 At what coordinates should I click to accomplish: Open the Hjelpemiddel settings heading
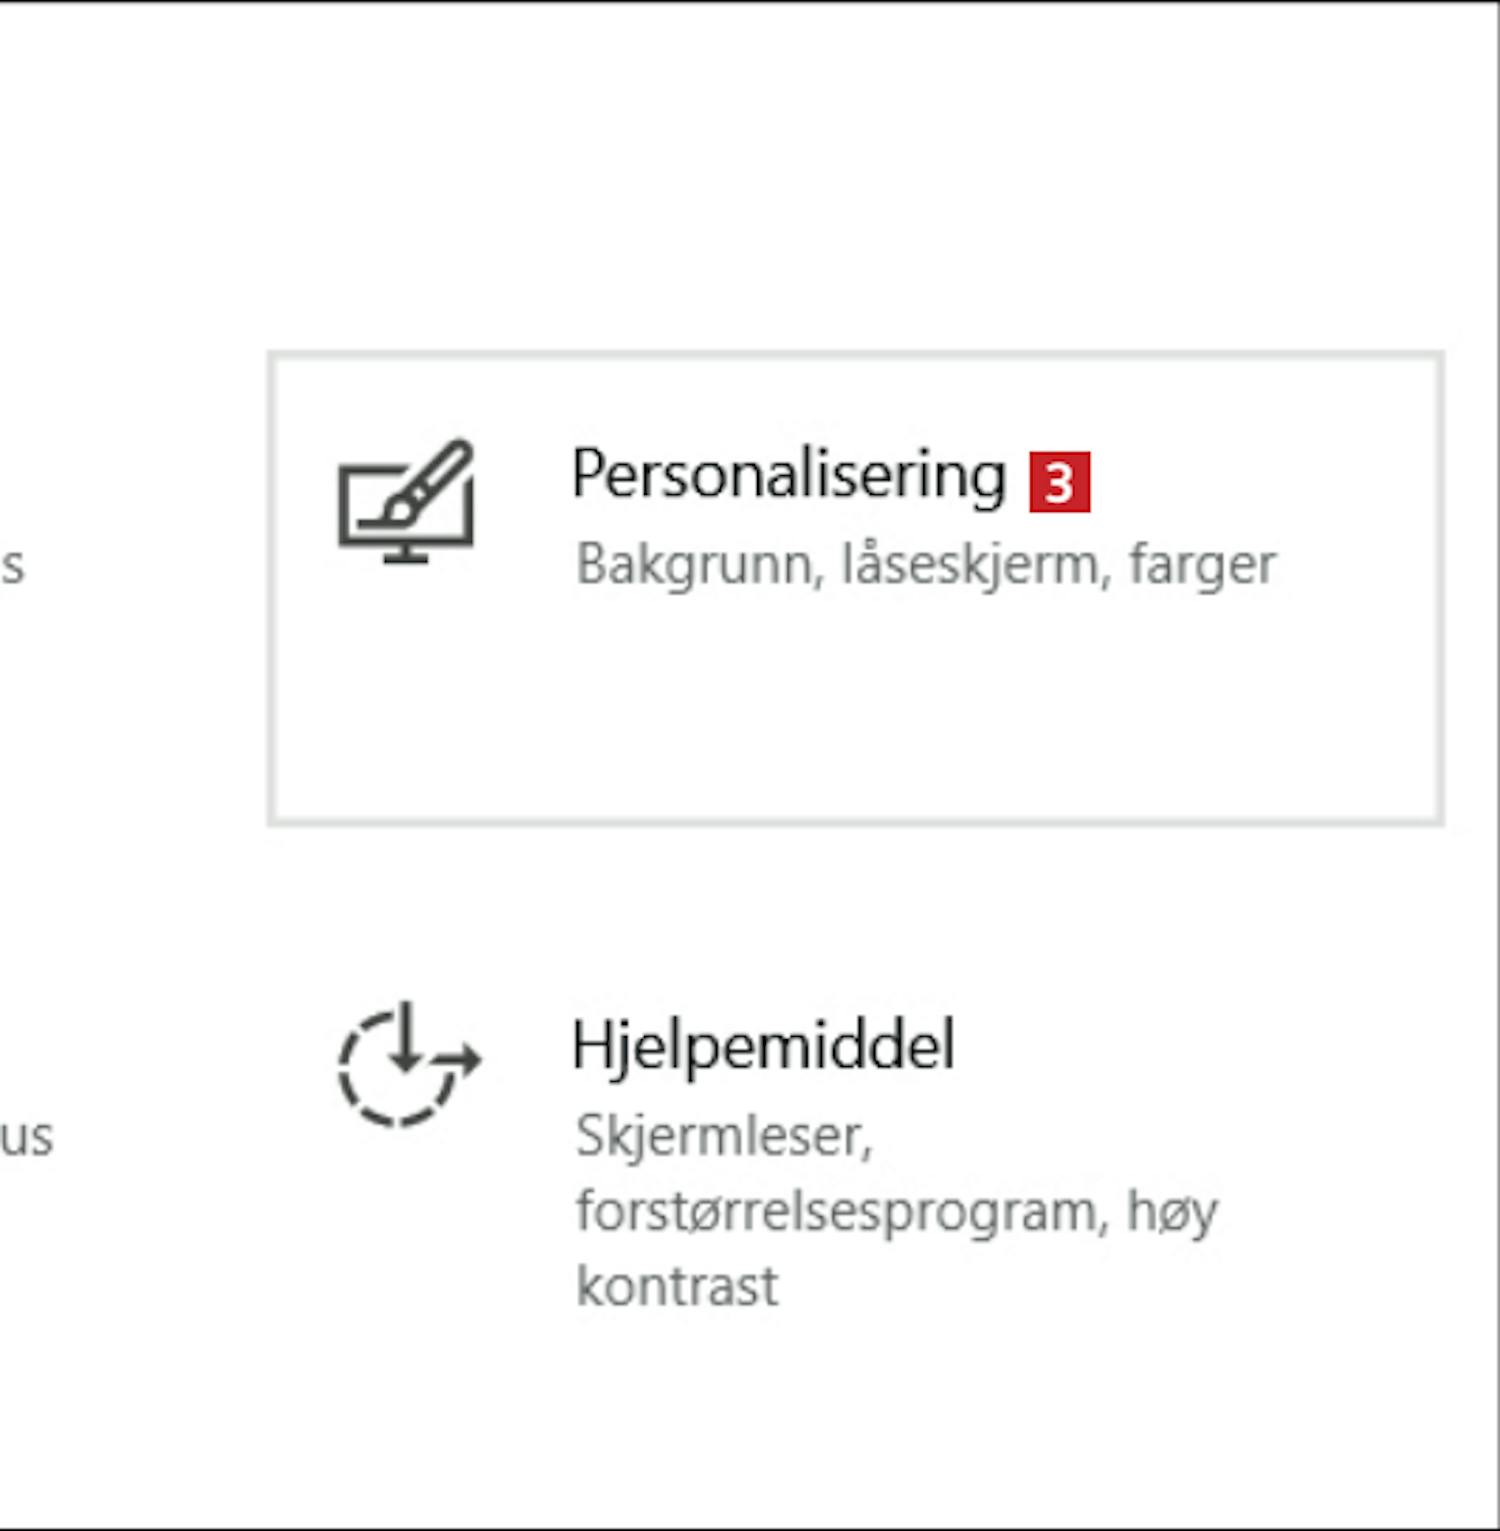(x=763, y=1046)
